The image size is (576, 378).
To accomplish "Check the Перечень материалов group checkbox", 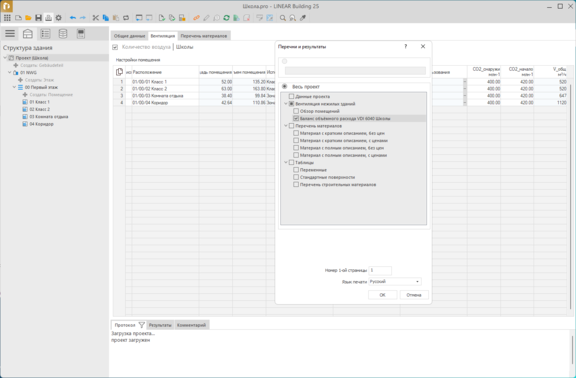I will click(x=291, y=126).
